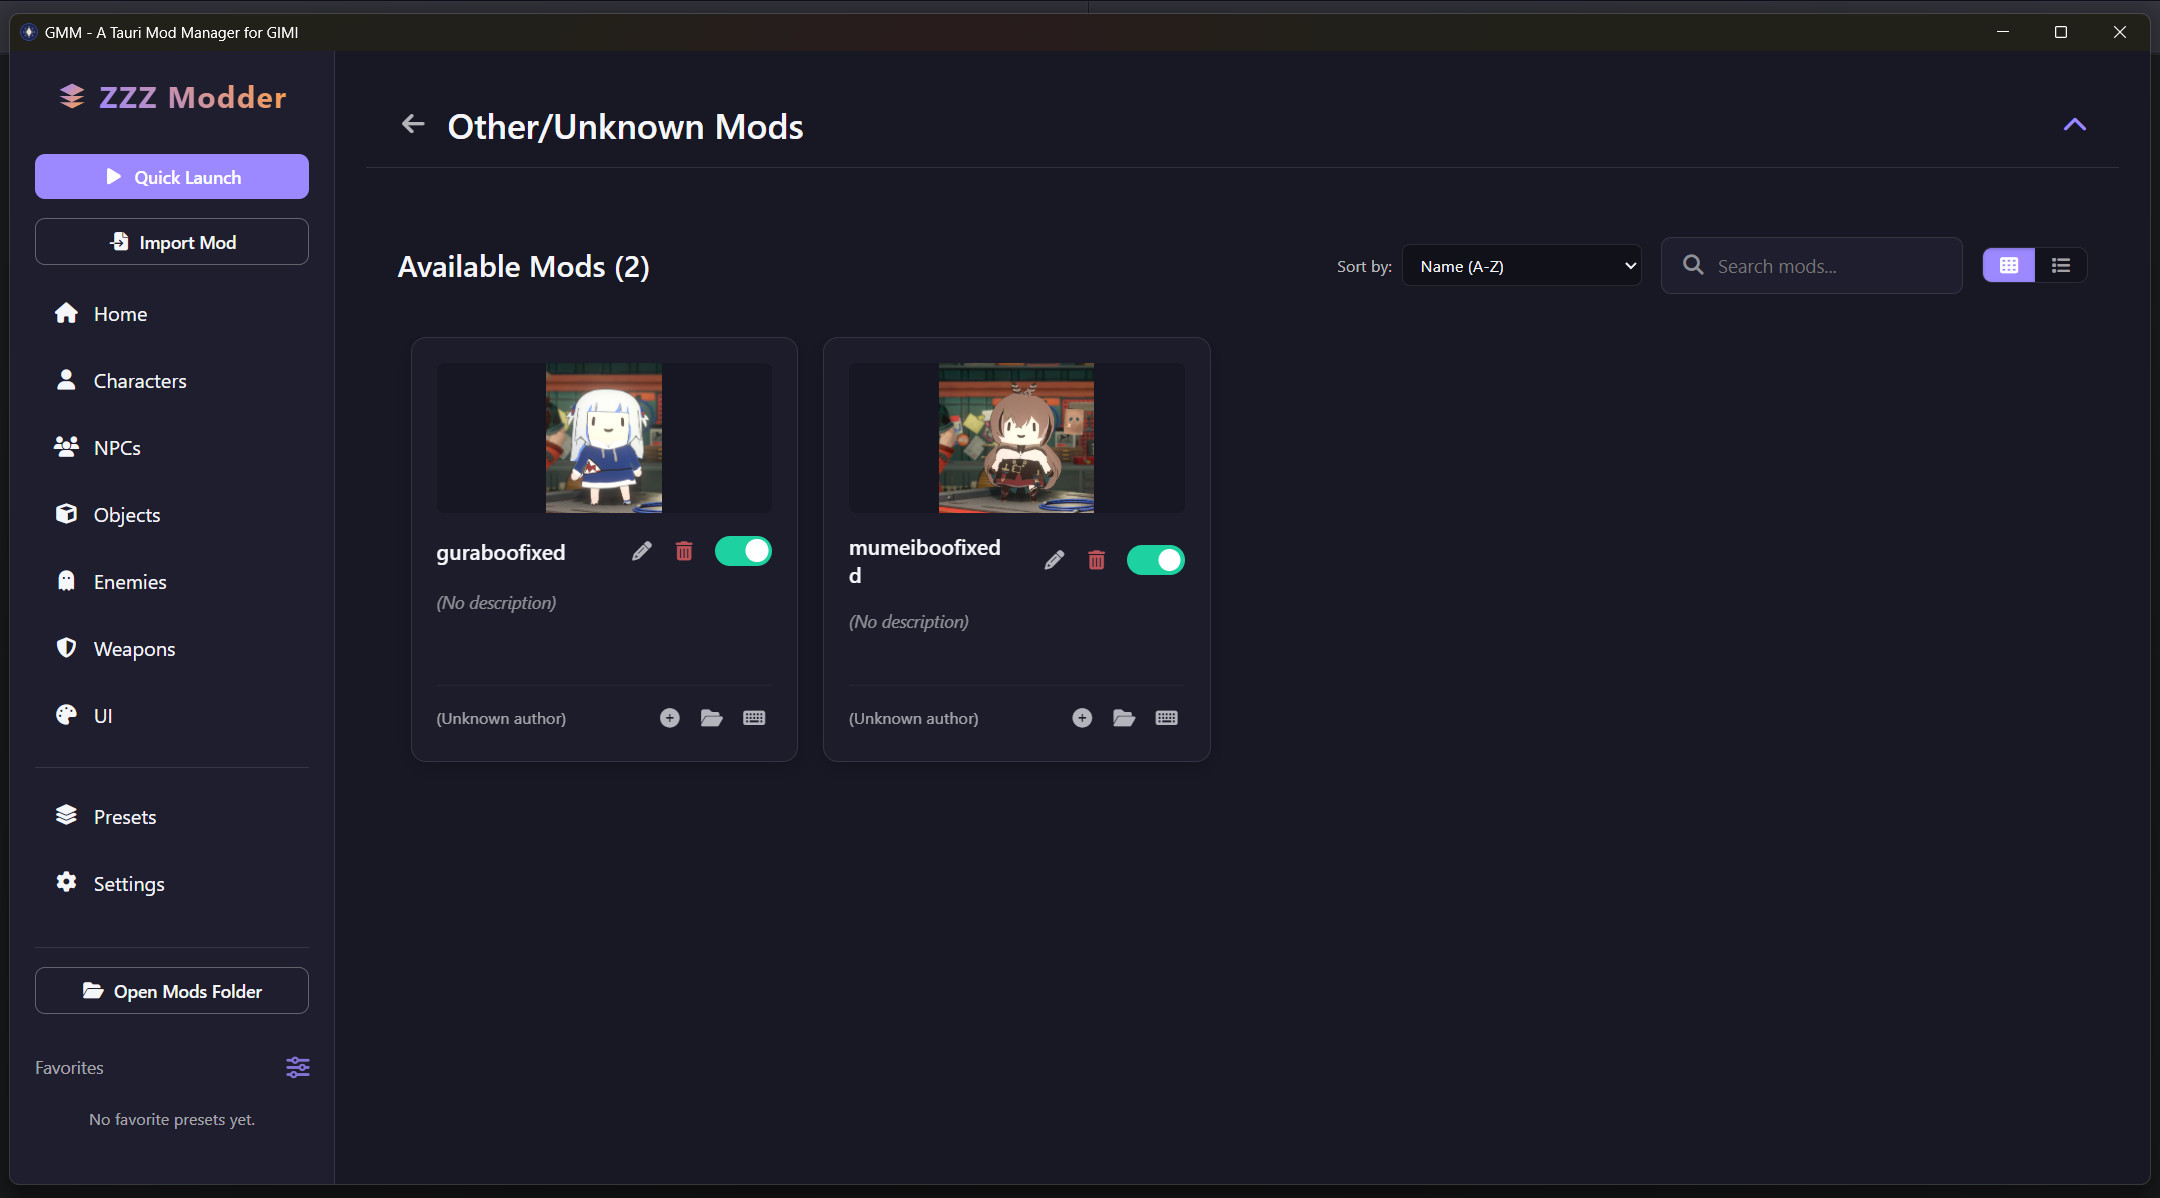Image resolution: width=2160 pixels, height=1198 pixels.
Task: Switch to list view for mods
Action: [2059, 264]
